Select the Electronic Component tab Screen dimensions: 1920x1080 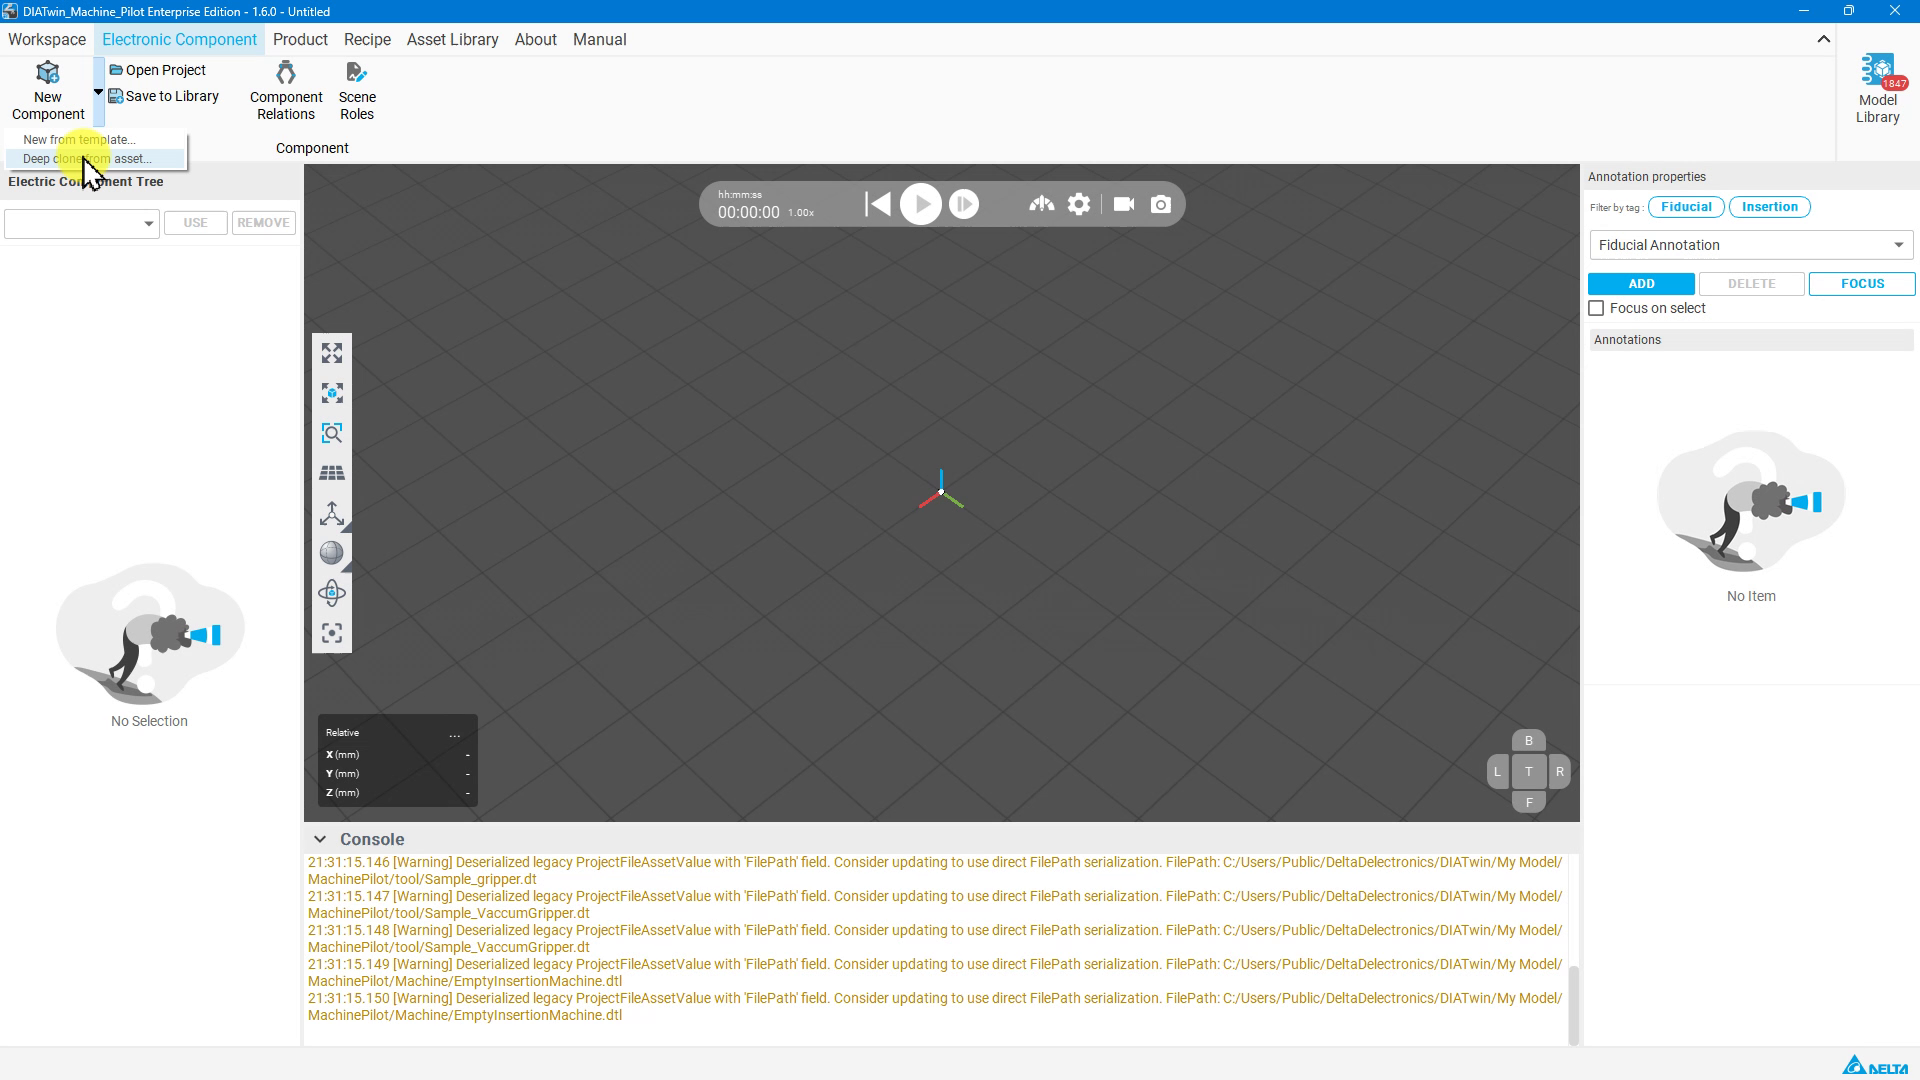[179, 40]
